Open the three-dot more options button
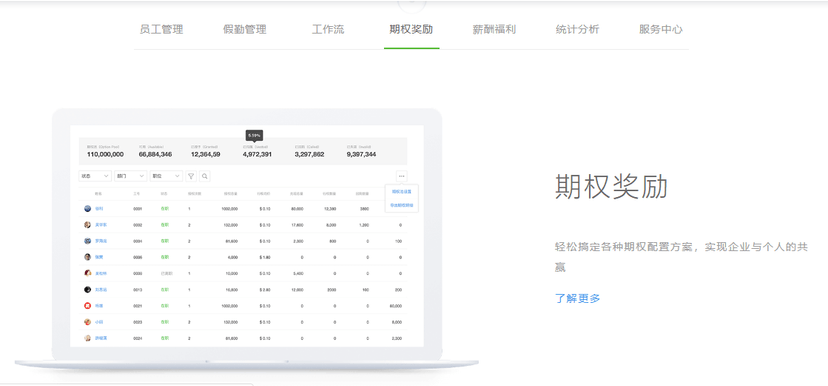This screenshot has height=386, width=828. click(x=401, y=176)
